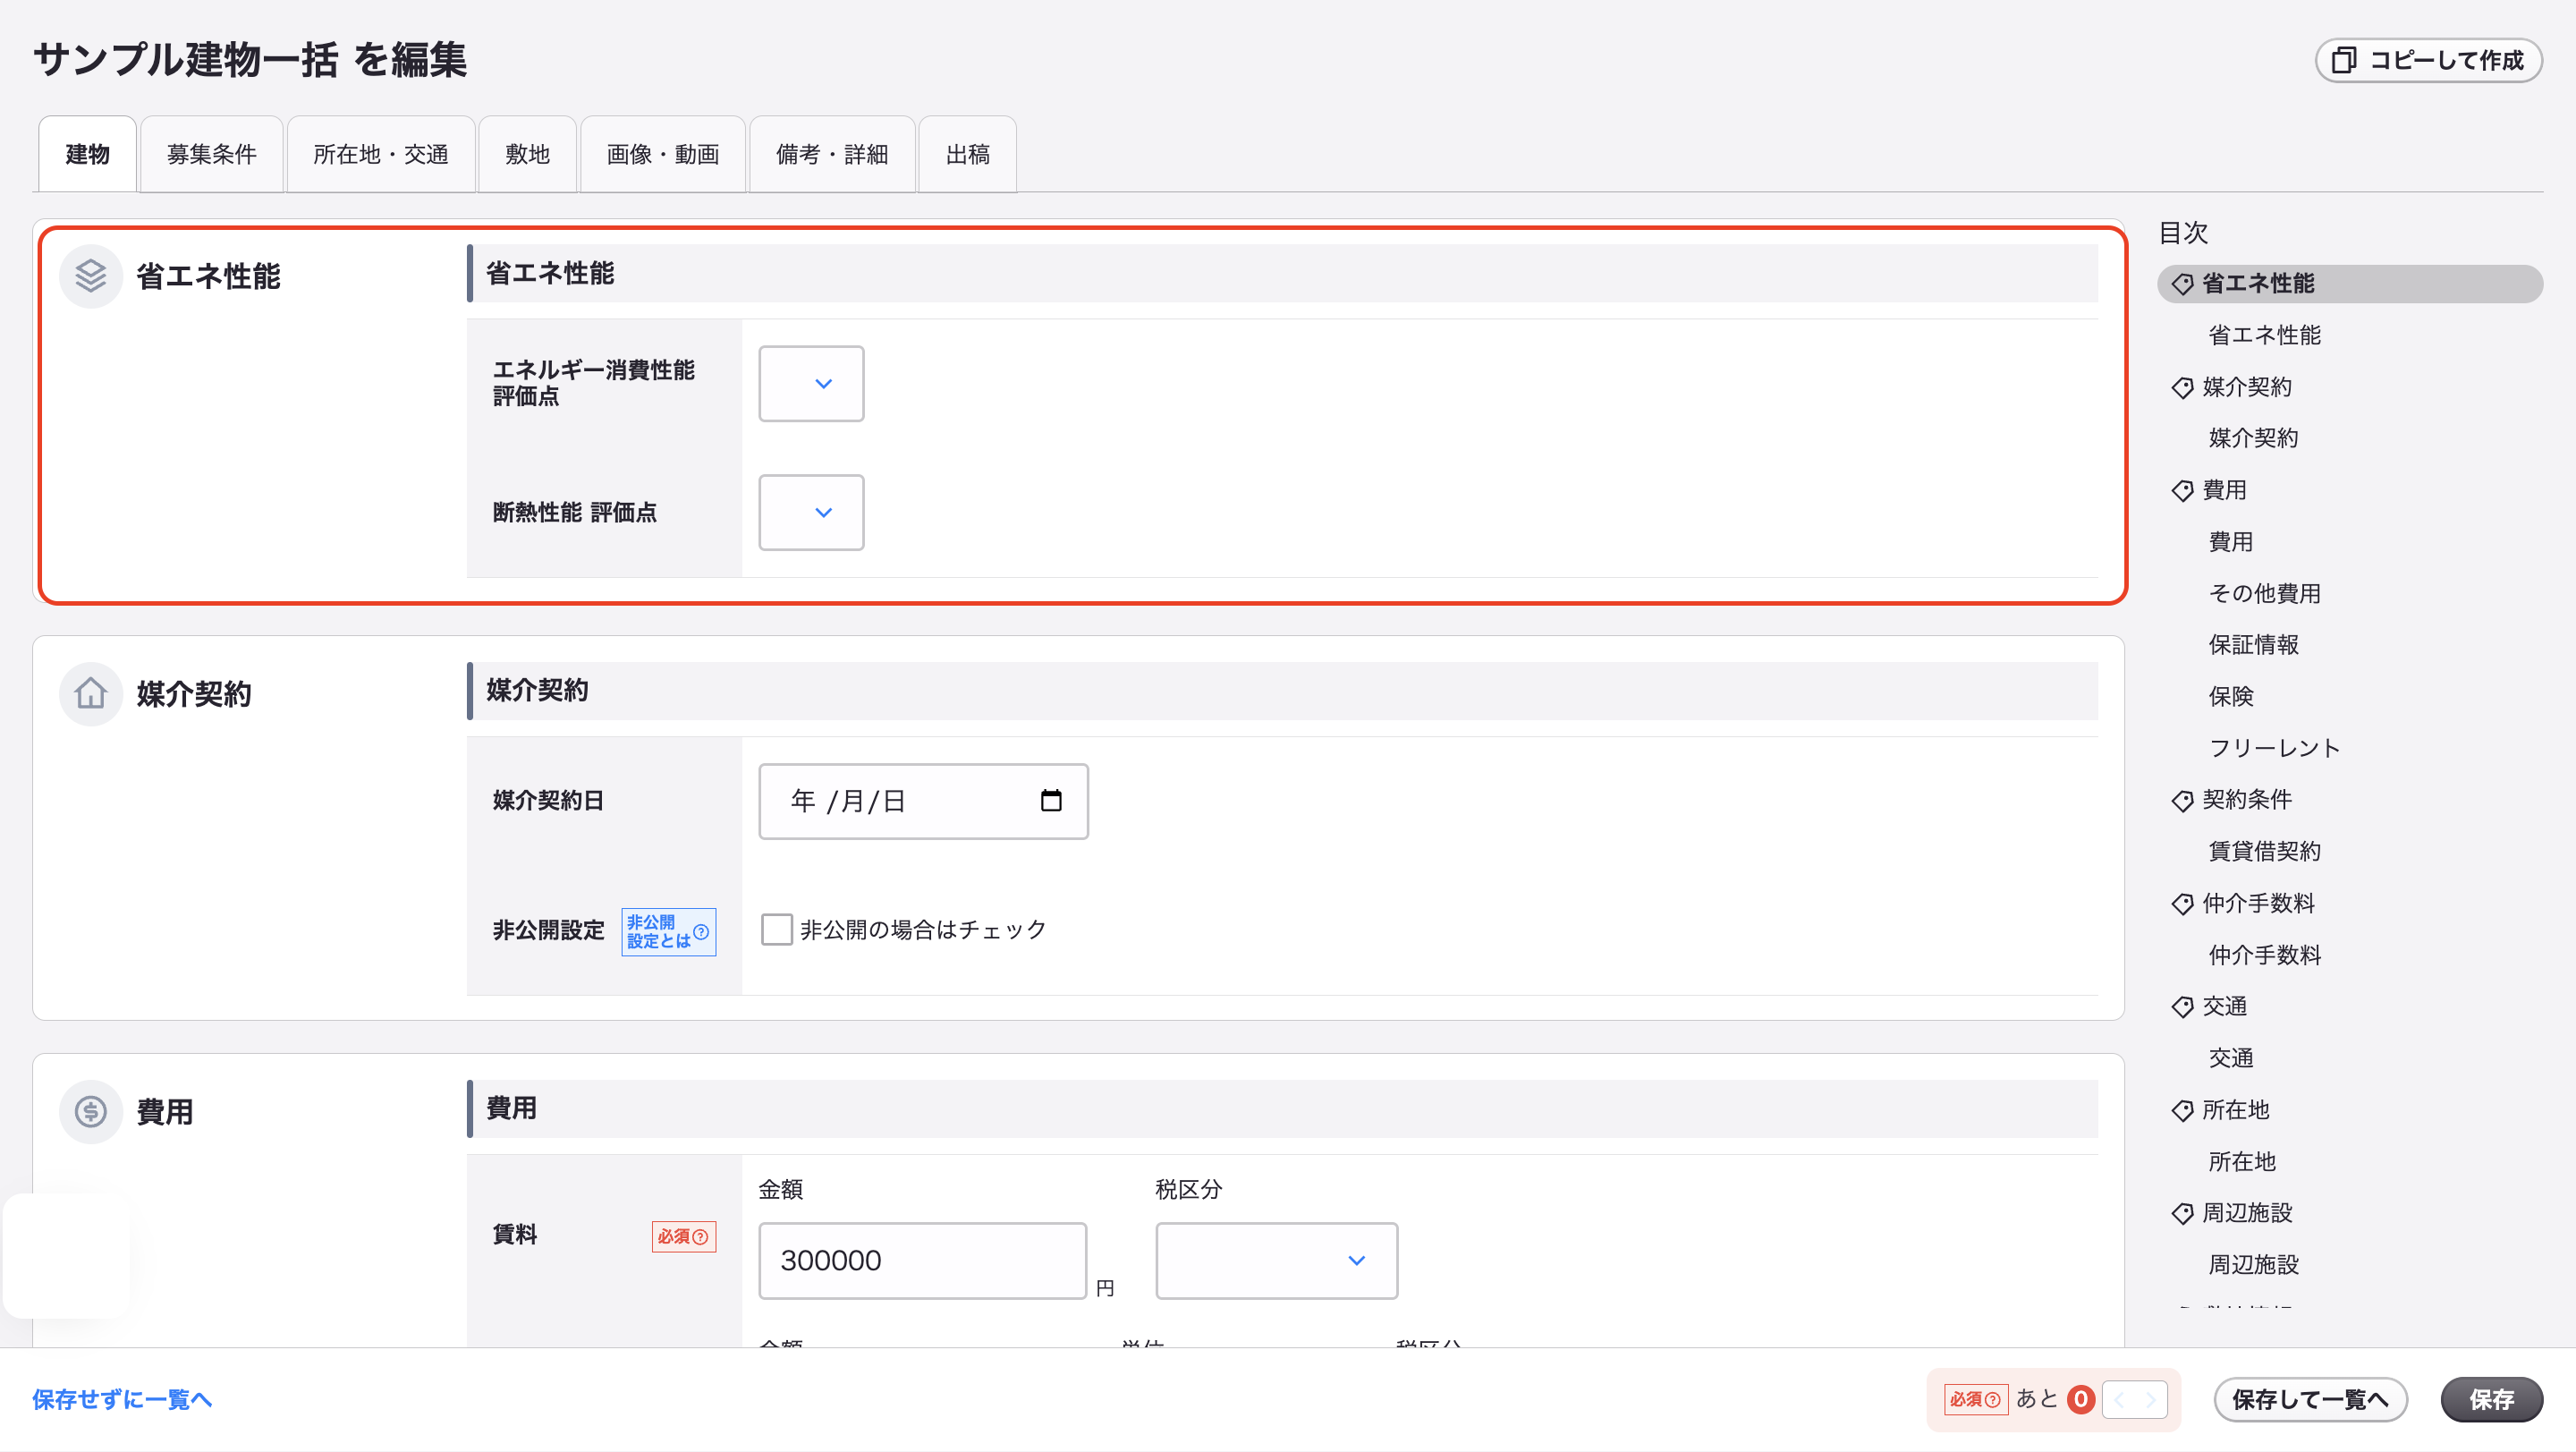Image resolution: width=2576 pixels, height=1452 pixels.
Task: Jump to 賃貸借契約 in 目次
Action: 2264,851
